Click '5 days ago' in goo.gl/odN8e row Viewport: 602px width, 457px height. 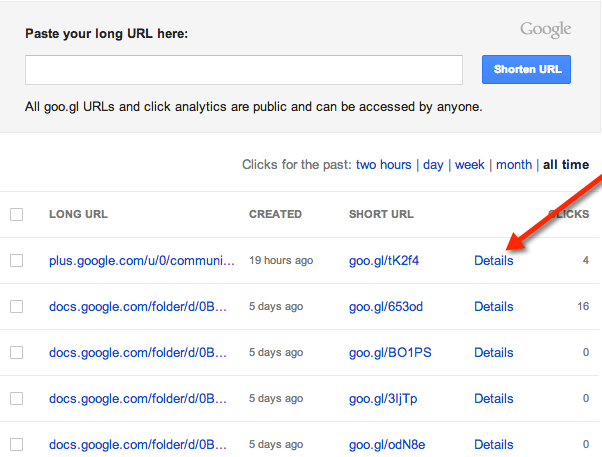point(276,445)
